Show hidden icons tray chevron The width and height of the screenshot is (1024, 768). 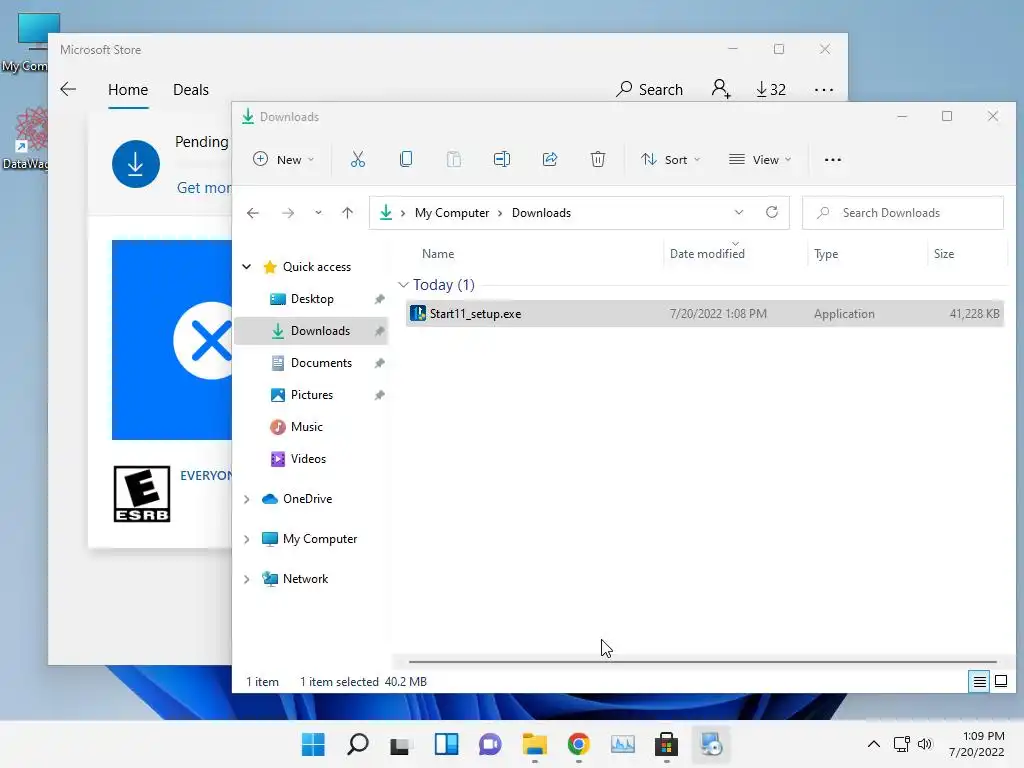874,744
